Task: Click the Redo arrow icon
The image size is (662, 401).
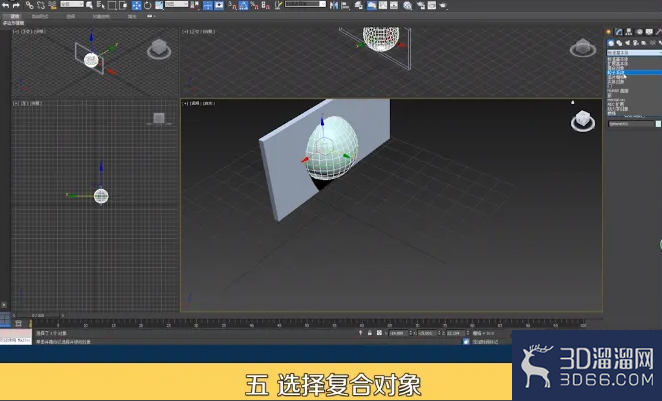Action: click(16, 5)
